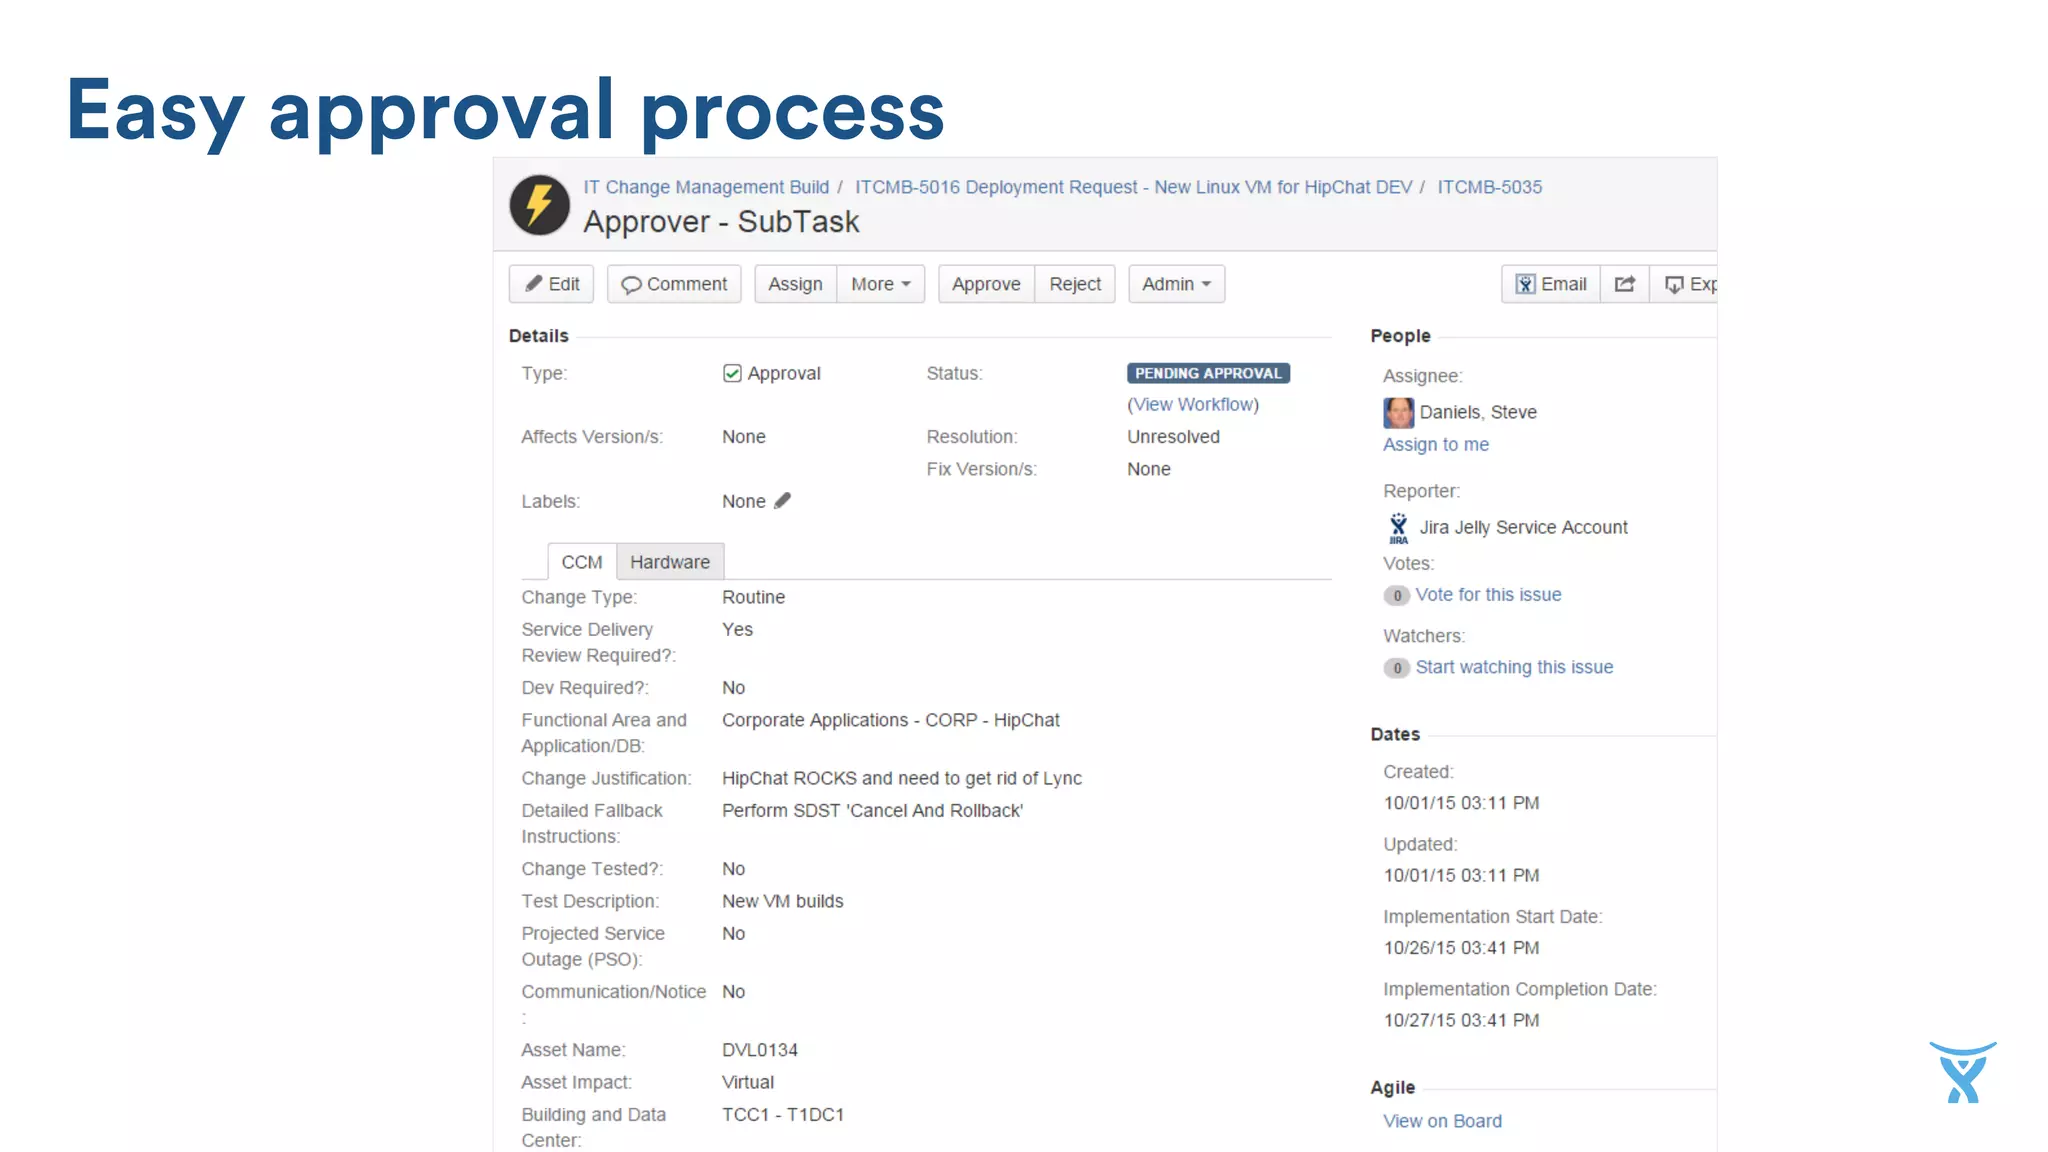Click the Jira Jelly Service Account avatar

click(x=1399, y=528)
